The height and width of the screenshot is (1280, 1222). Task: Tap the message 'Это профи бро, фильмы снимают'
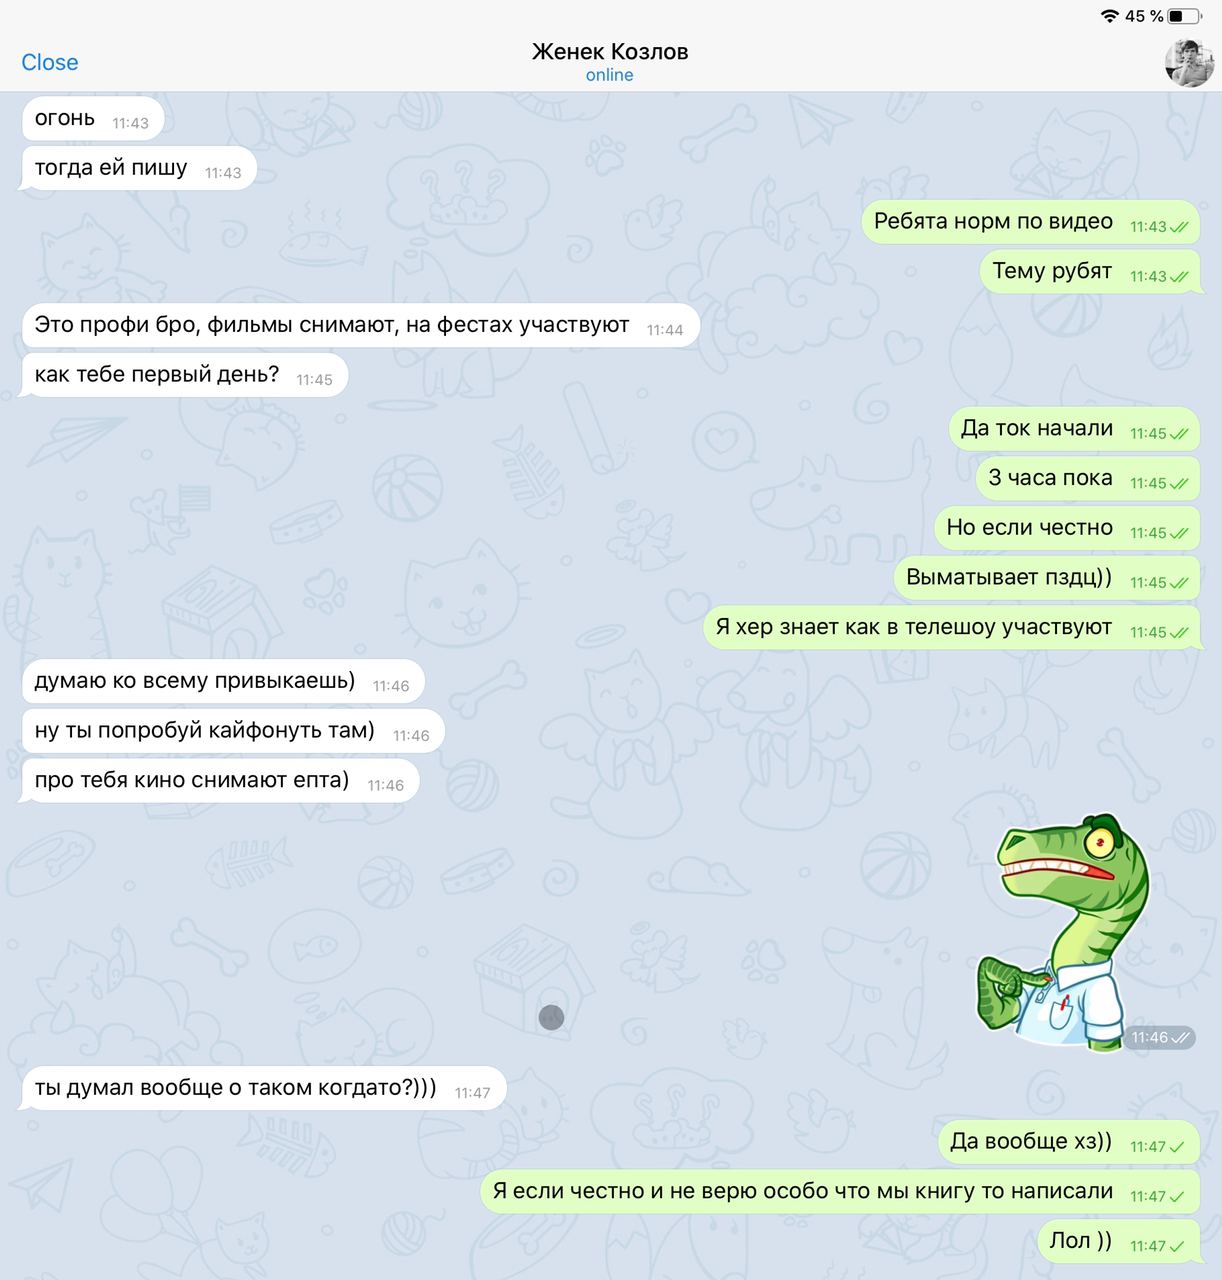point(360,325)
